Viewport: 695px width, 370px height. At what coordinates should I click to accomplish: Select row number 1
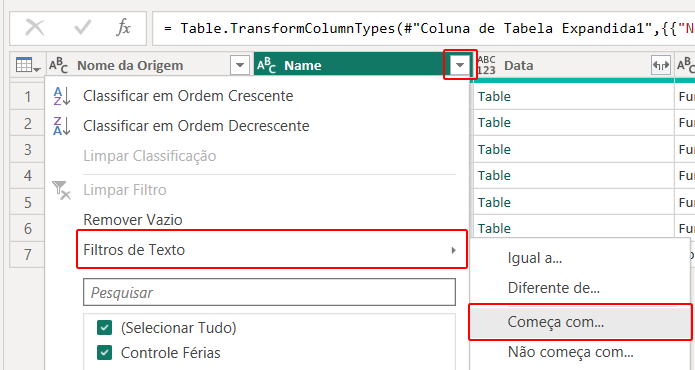click(x=27, y=96)
